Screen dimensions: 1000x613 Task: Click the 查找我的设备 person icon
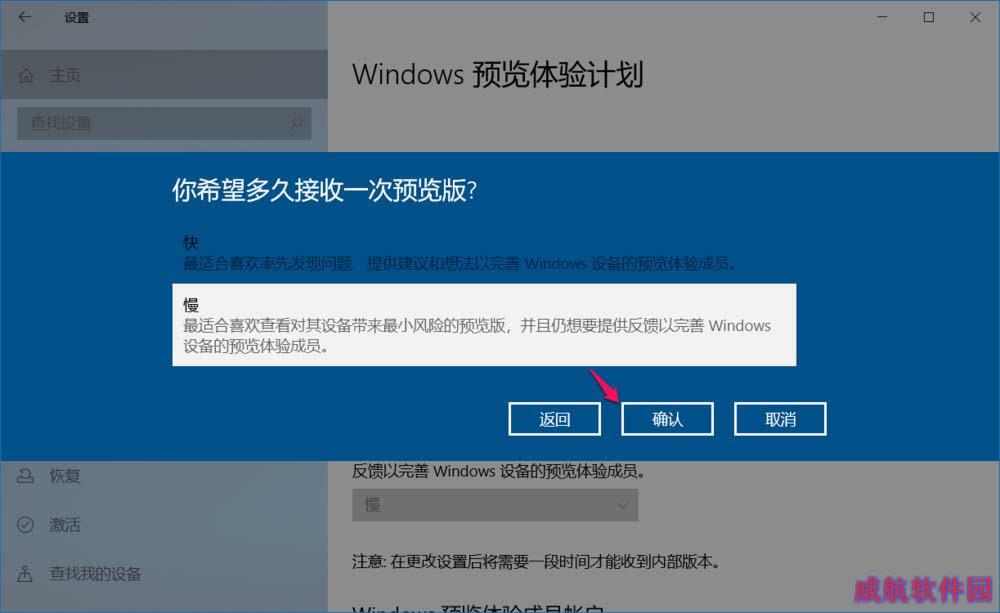point(25,573)
